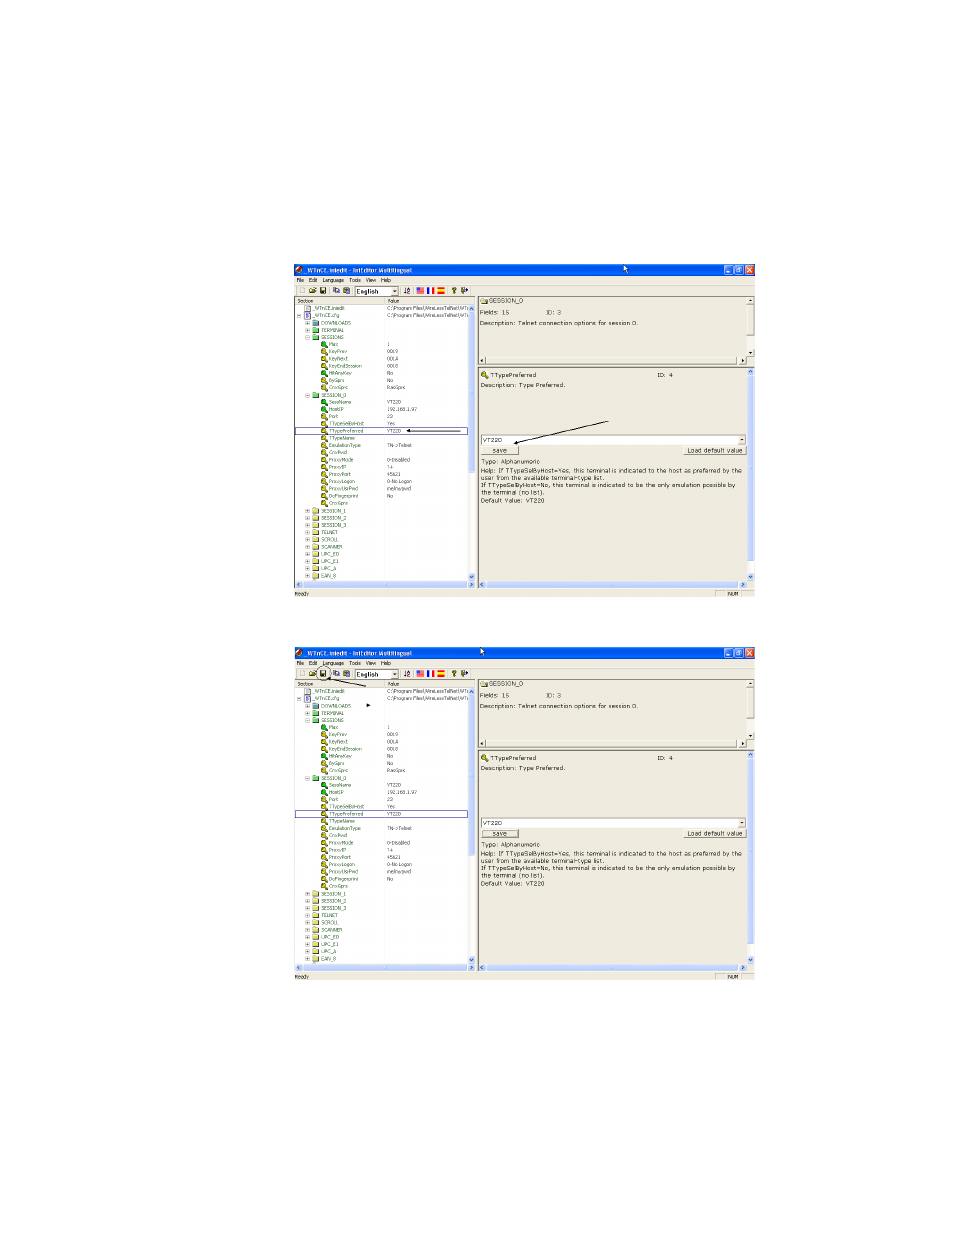
Task: Select the US flag icon in lower window
Action: (x=420, y=674)
